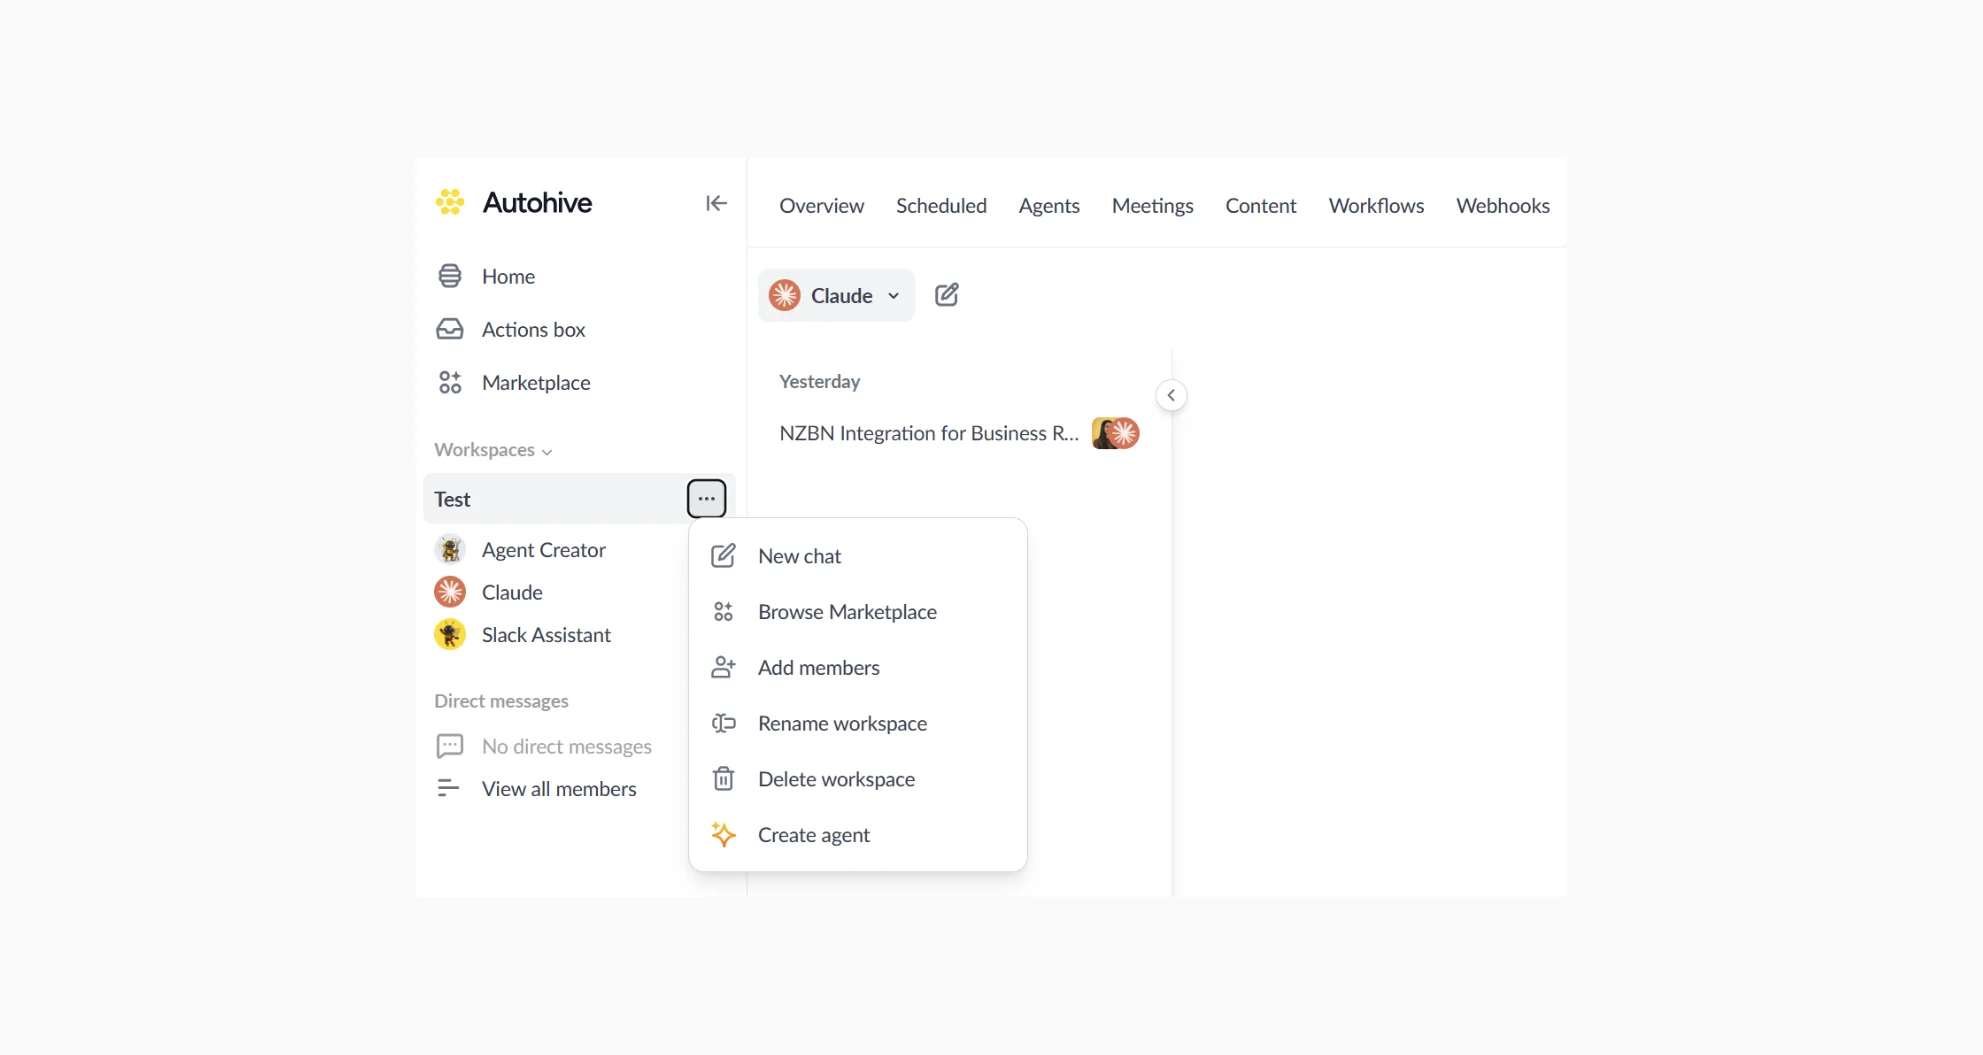Open the Webhooks tab
The height and width of the screenshot is (1055, 1983).
coord(1502,205)
